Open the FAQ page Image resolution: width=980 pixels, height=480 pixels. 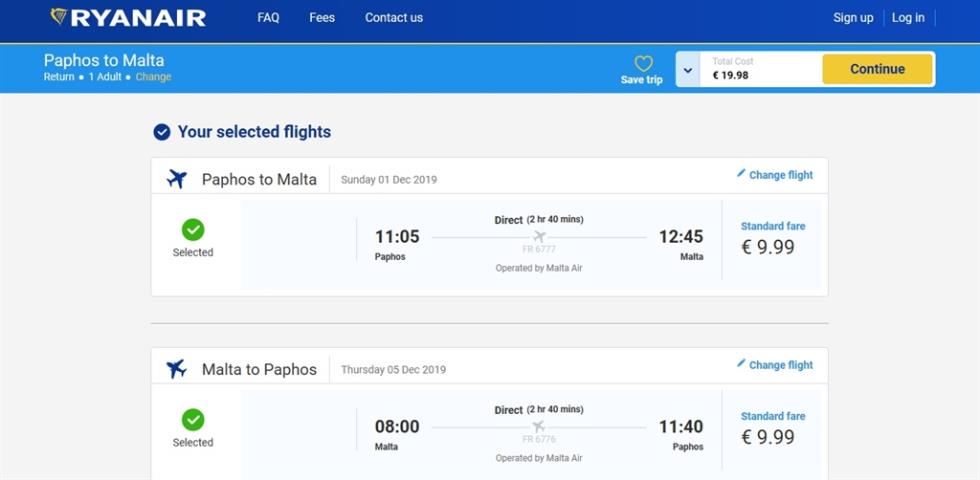pyautogui.click(x=268, y=18)
